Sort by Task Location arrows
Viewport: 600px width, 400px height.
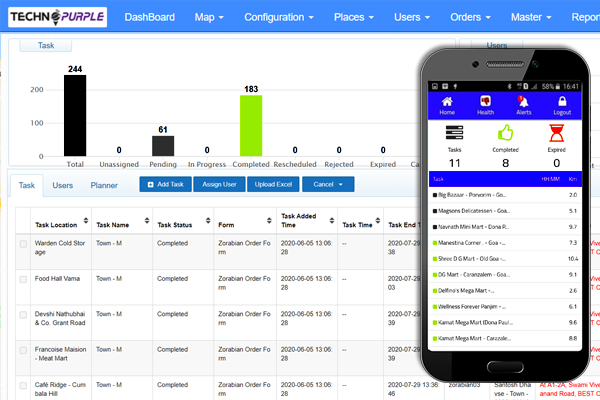click(x=86, y=220)
